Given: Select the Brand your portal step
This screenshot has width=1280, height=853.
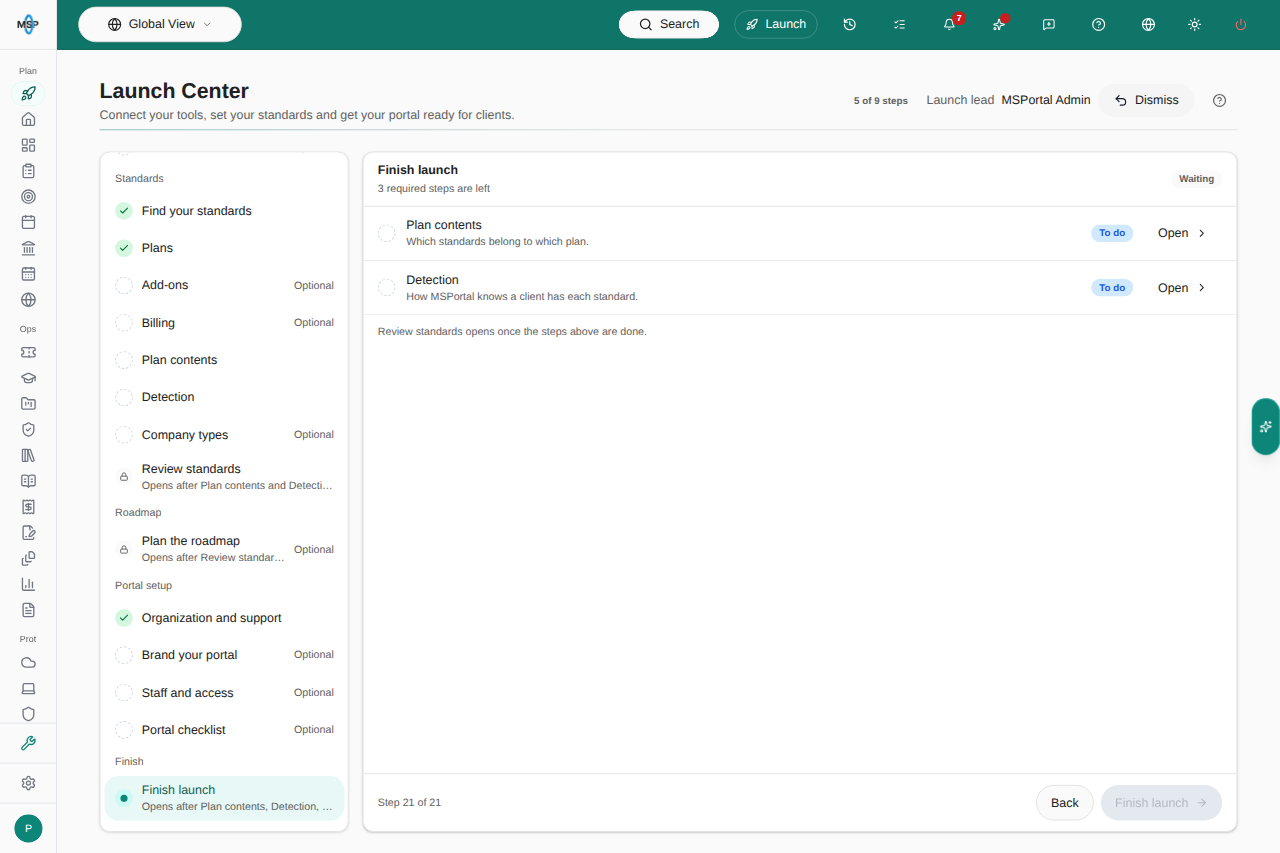Looking at the screenshot, I should tap(224, 655).
